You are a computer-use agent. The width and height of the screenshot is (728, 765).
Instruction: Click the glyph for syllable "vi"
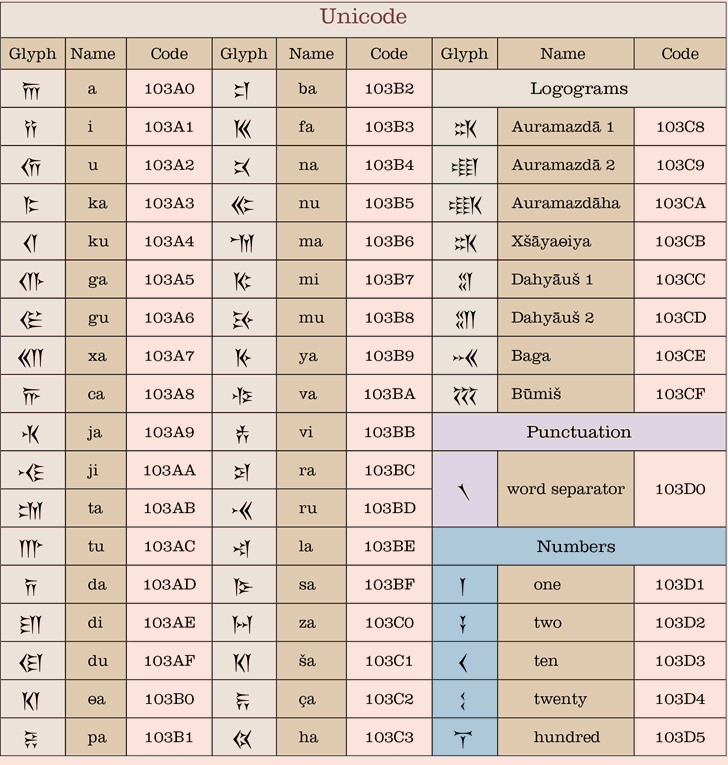point(243,432)
